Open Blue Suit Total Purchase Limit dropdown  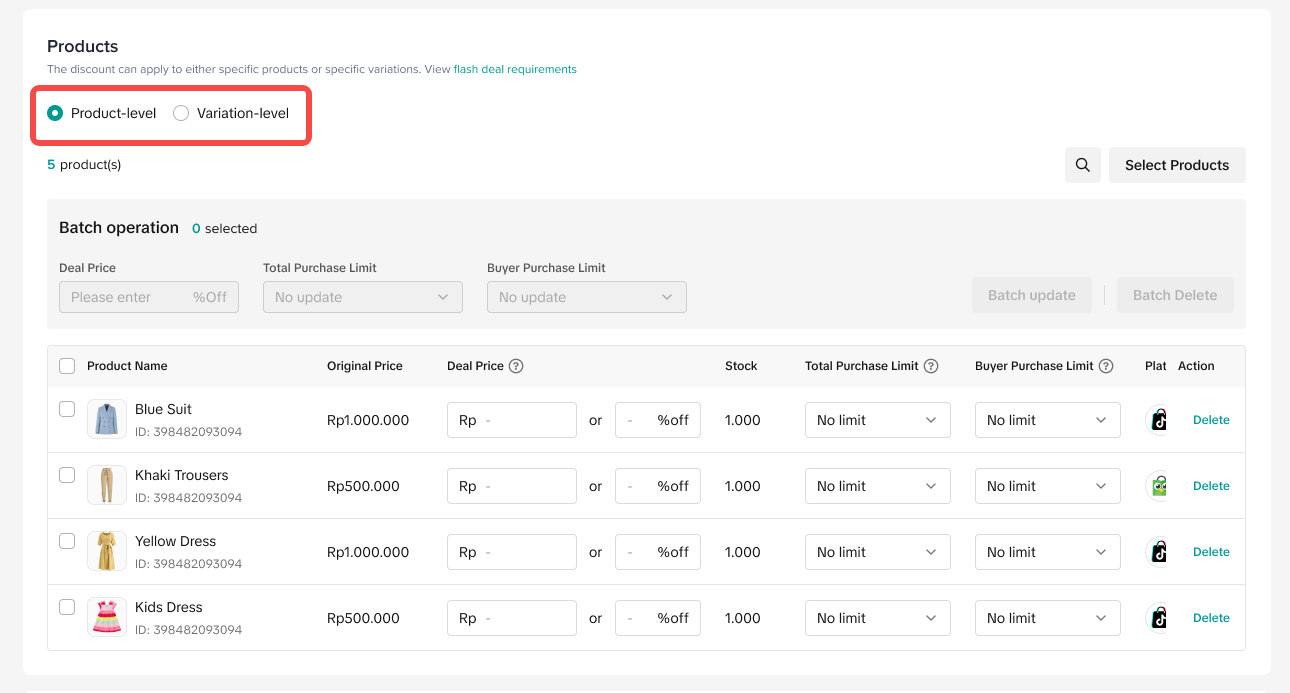(877, 420)
